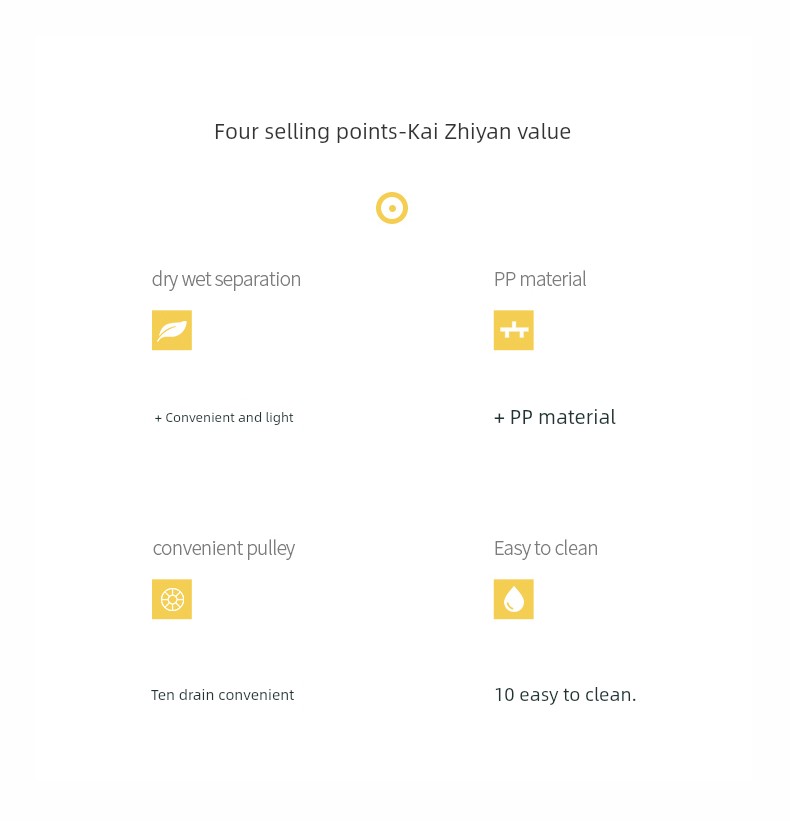Click 'Ten drain convenient' caption
The image size is (790, 821).
[222, 695]
